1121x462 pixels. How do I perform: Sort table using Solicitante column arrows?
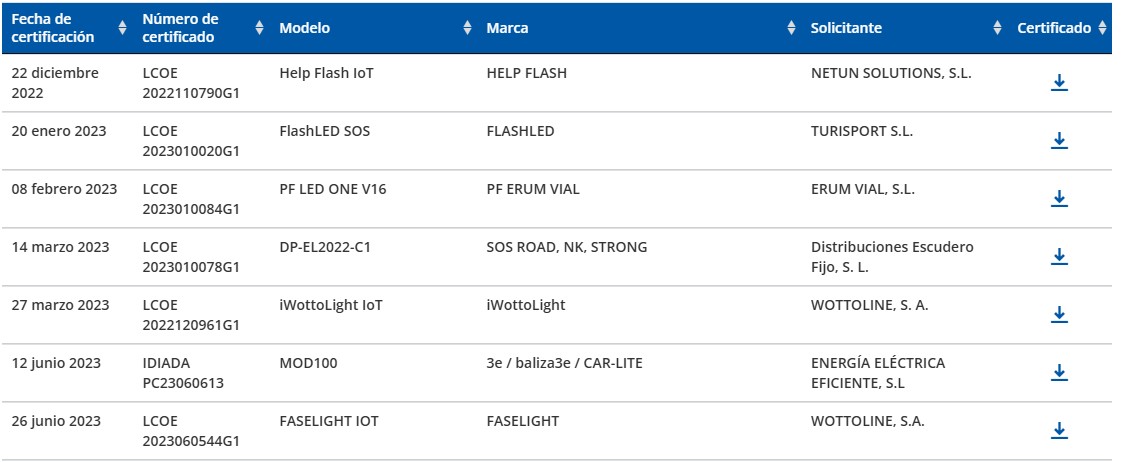point(997,28)
